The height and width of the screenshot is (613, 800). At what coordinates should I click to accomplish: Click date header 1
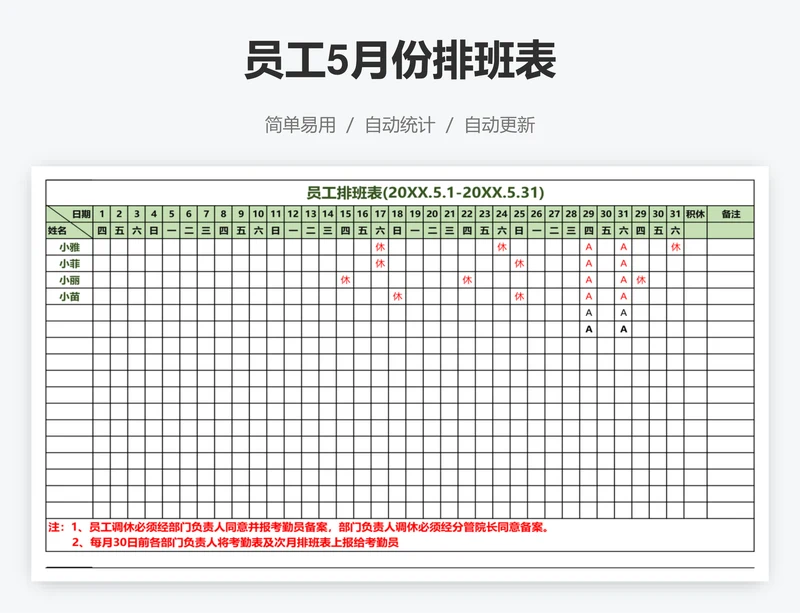[x=102, y=214]
